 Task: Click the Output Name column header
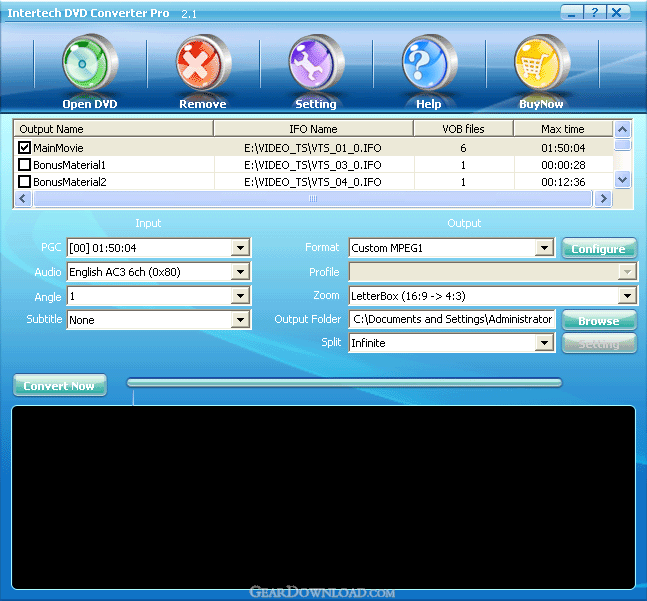(x=113, y=129)
